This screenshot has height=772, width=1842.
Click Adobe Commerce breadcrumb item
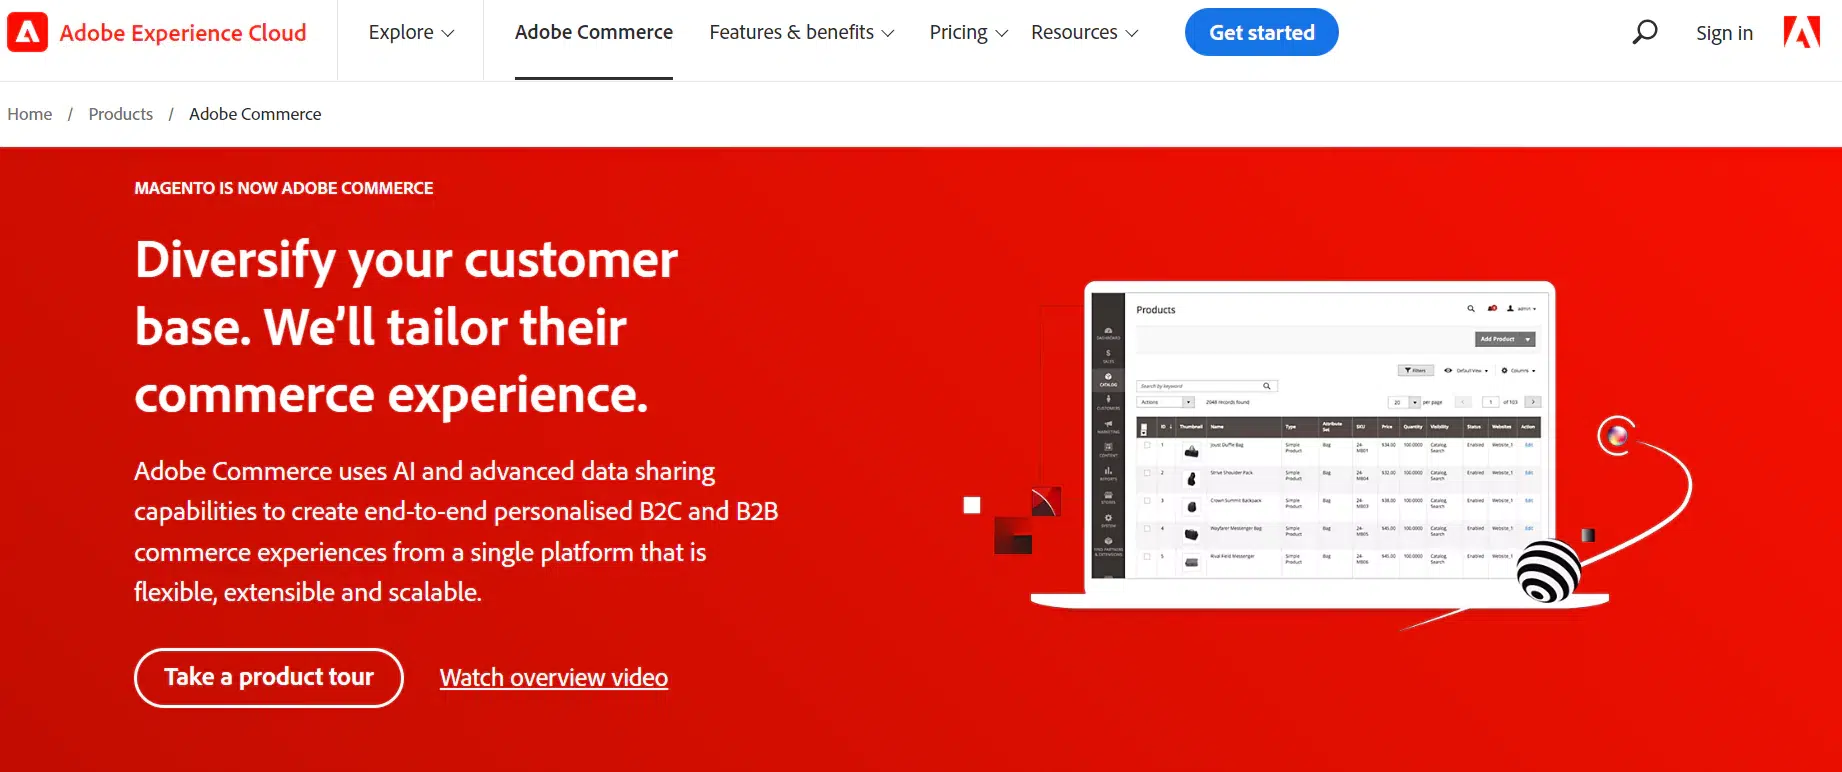pyautogui.click(x=255, y=114)
